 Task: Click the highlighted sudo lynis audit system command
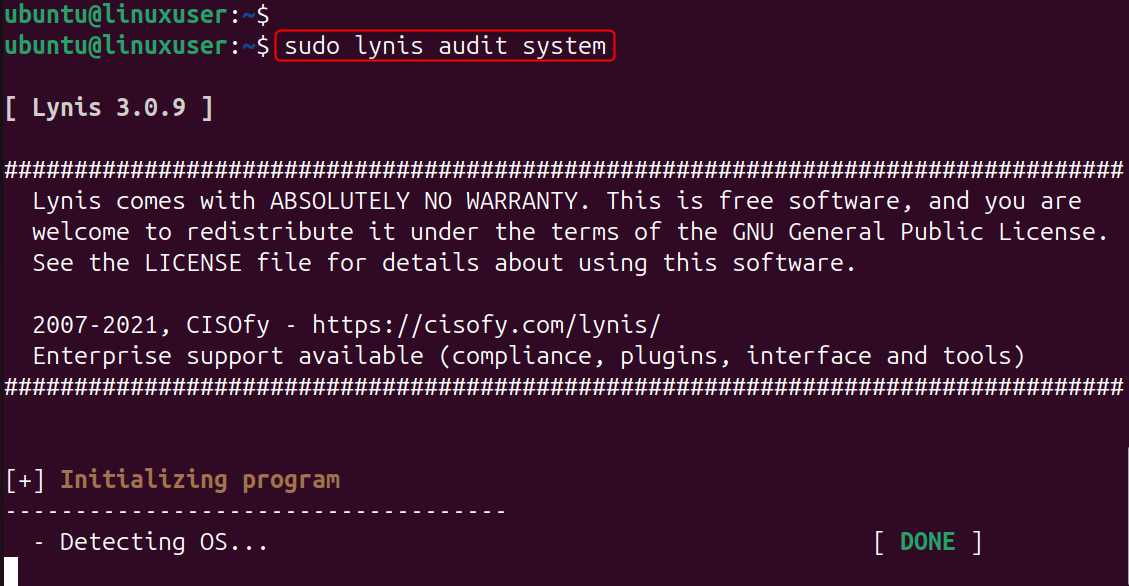tap(445, 46)
